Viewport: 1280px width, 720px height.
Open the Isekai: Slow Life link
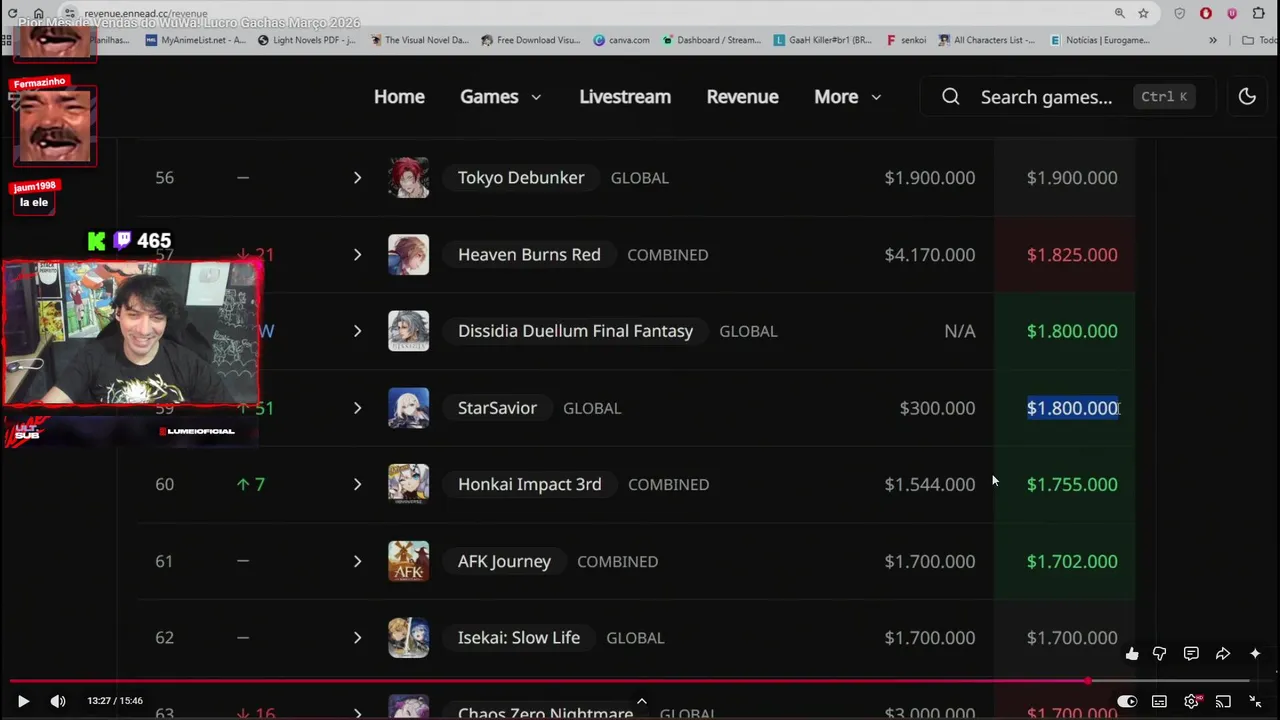click(x=518, y=638)
